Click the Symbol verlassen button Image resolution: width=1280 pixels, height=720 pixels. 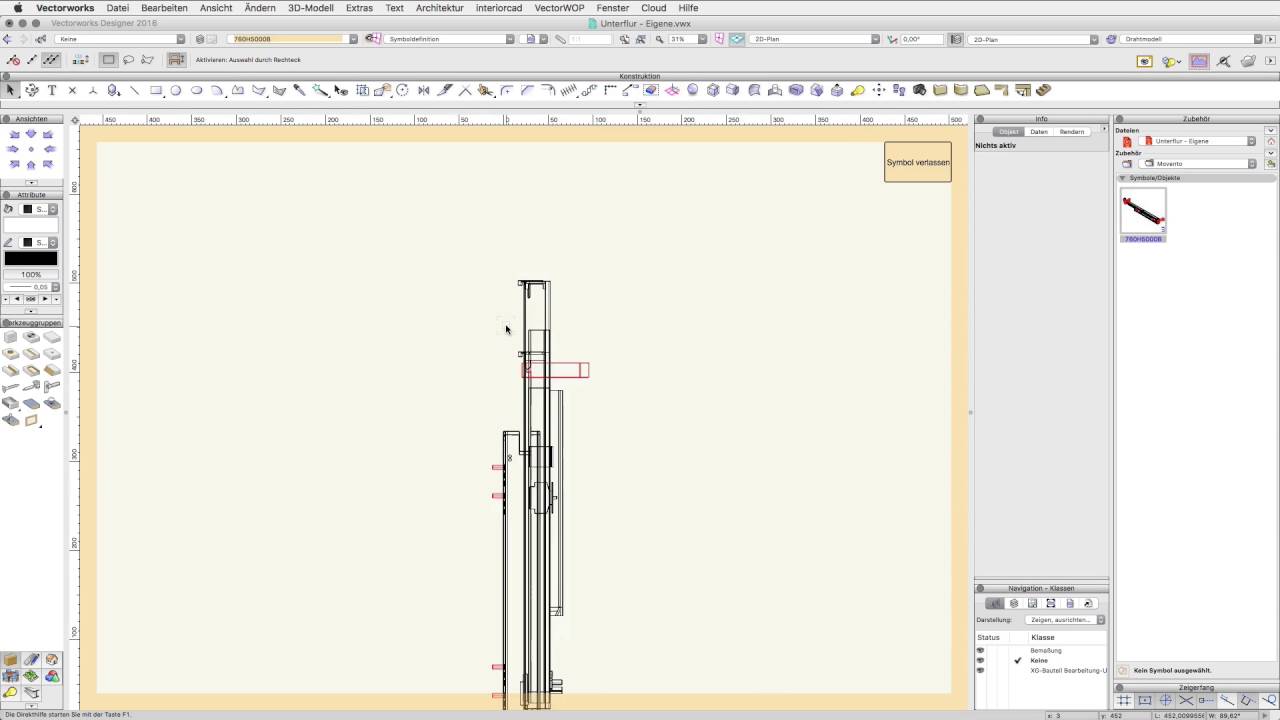917,162
